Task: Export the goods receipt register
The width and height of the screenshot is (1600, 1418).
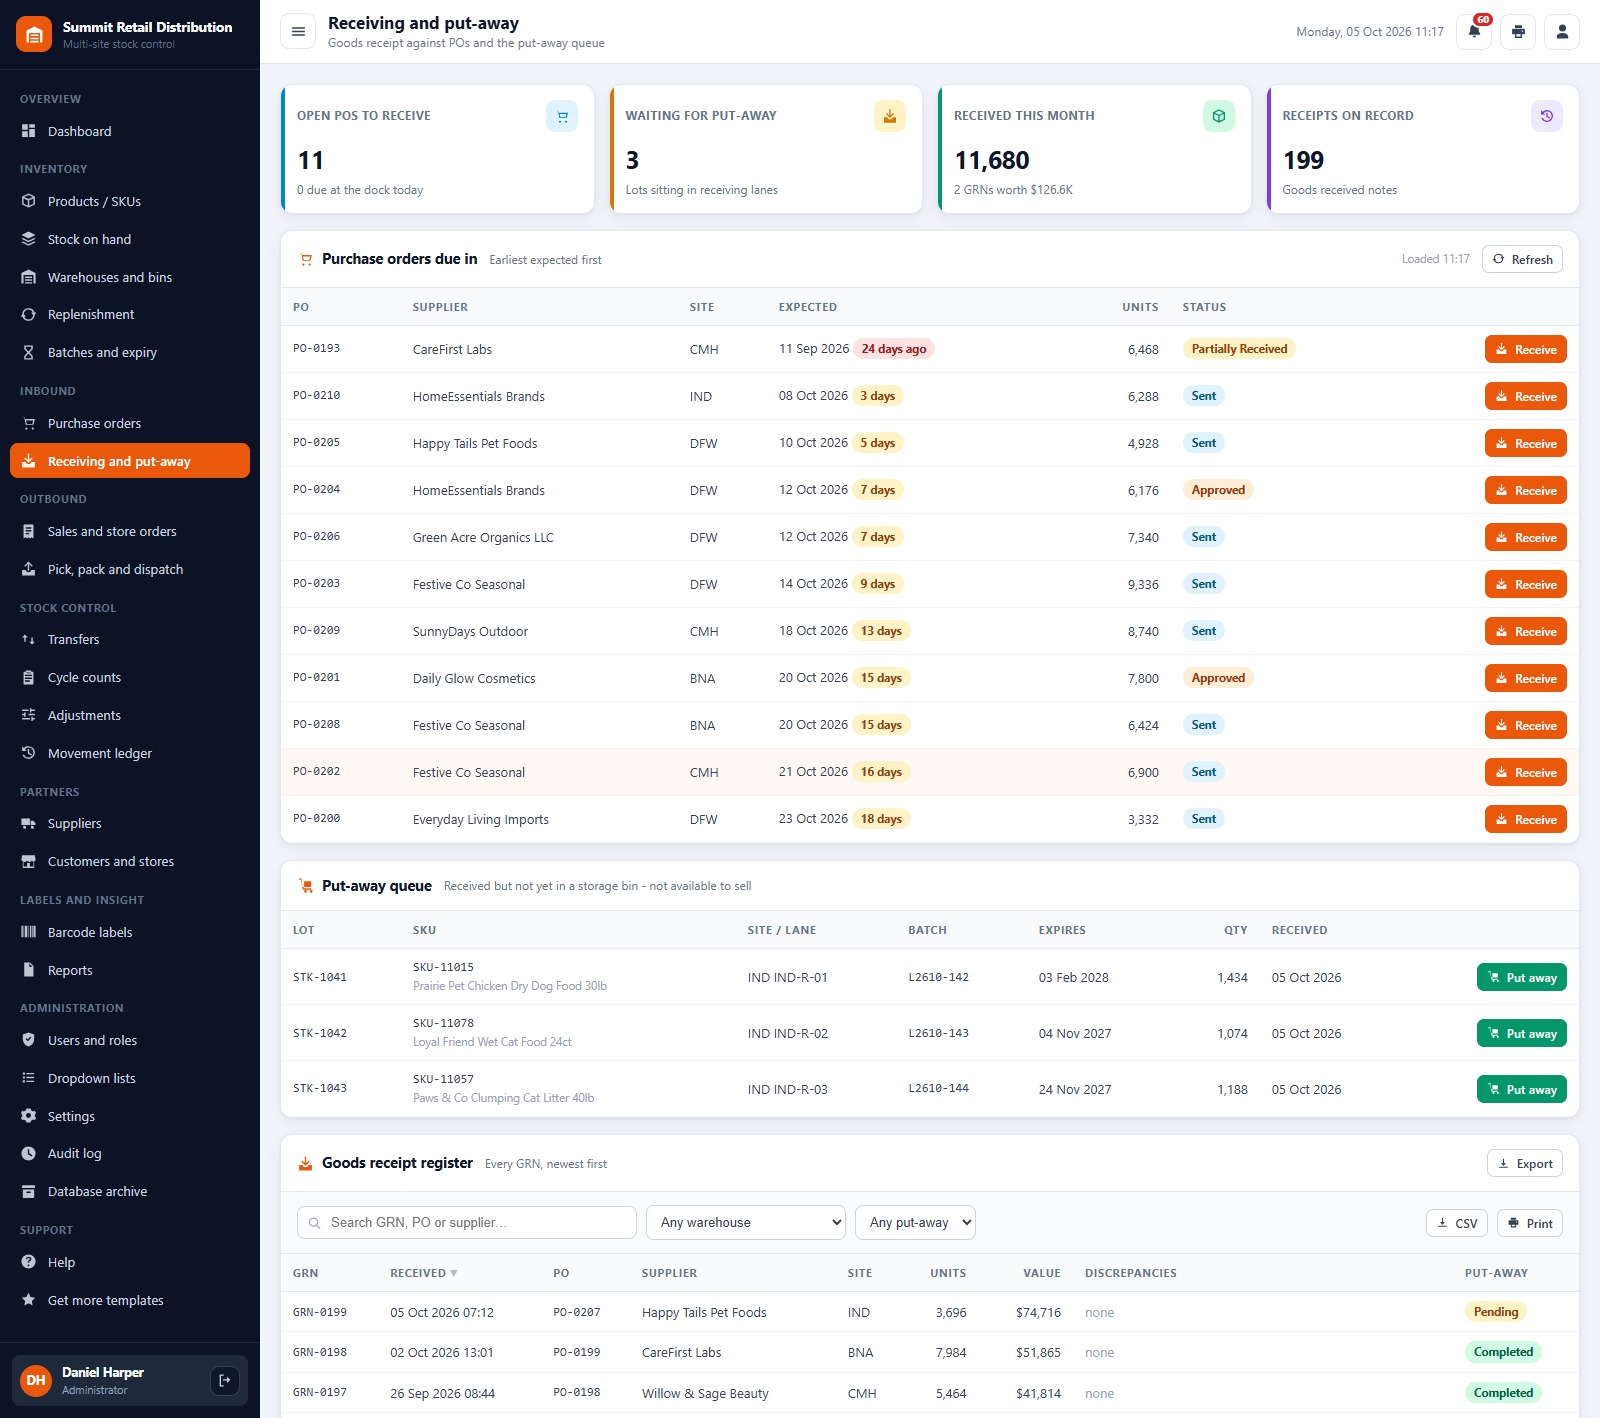Action: [1525, 1163]
